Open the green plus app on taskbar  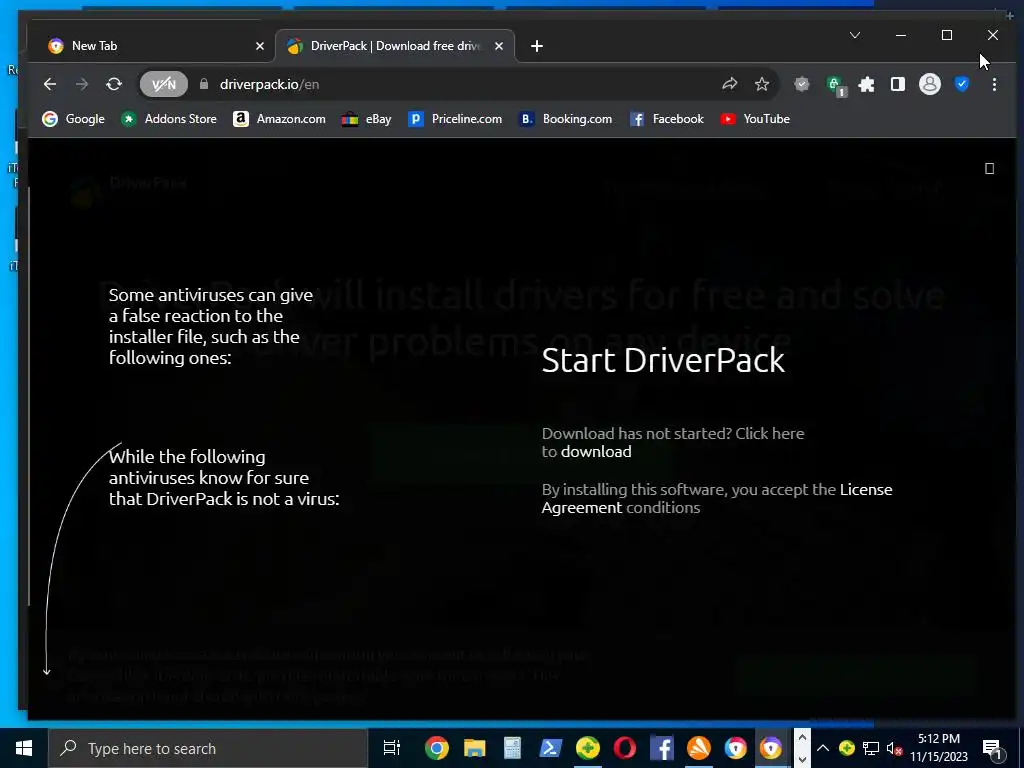click(588, 748)
